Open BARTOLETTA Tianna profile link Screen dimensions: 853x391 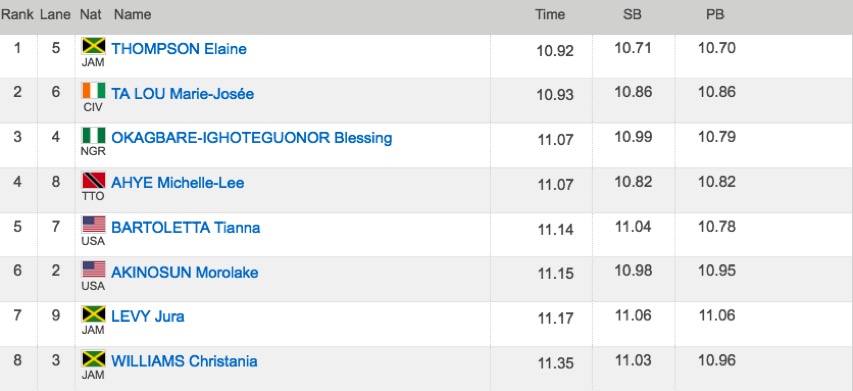(x=186, y=227)
